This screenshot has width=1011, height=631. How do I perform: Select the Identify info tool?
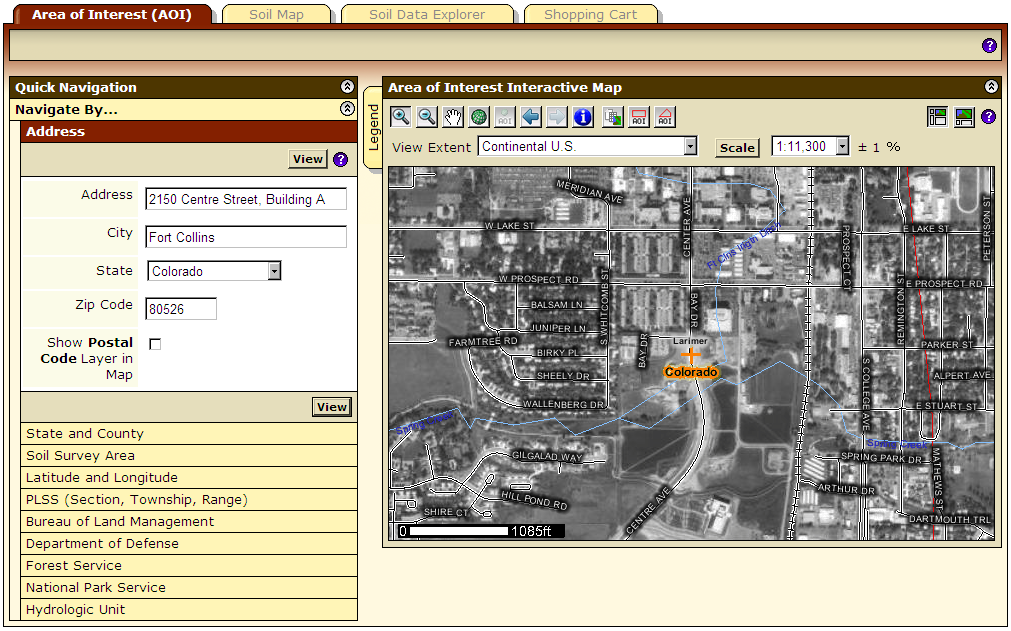(583, 117)
